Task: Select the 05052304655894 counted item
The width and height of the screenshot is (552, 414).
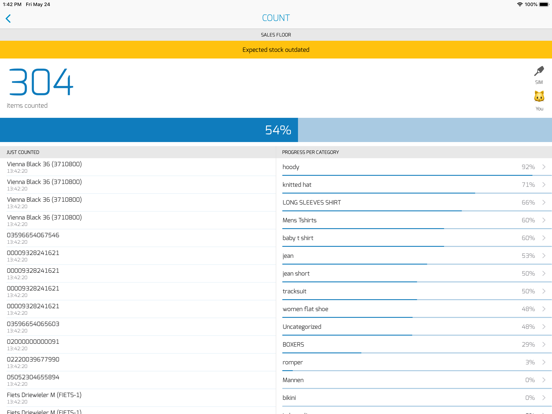Action: [138, 380]
